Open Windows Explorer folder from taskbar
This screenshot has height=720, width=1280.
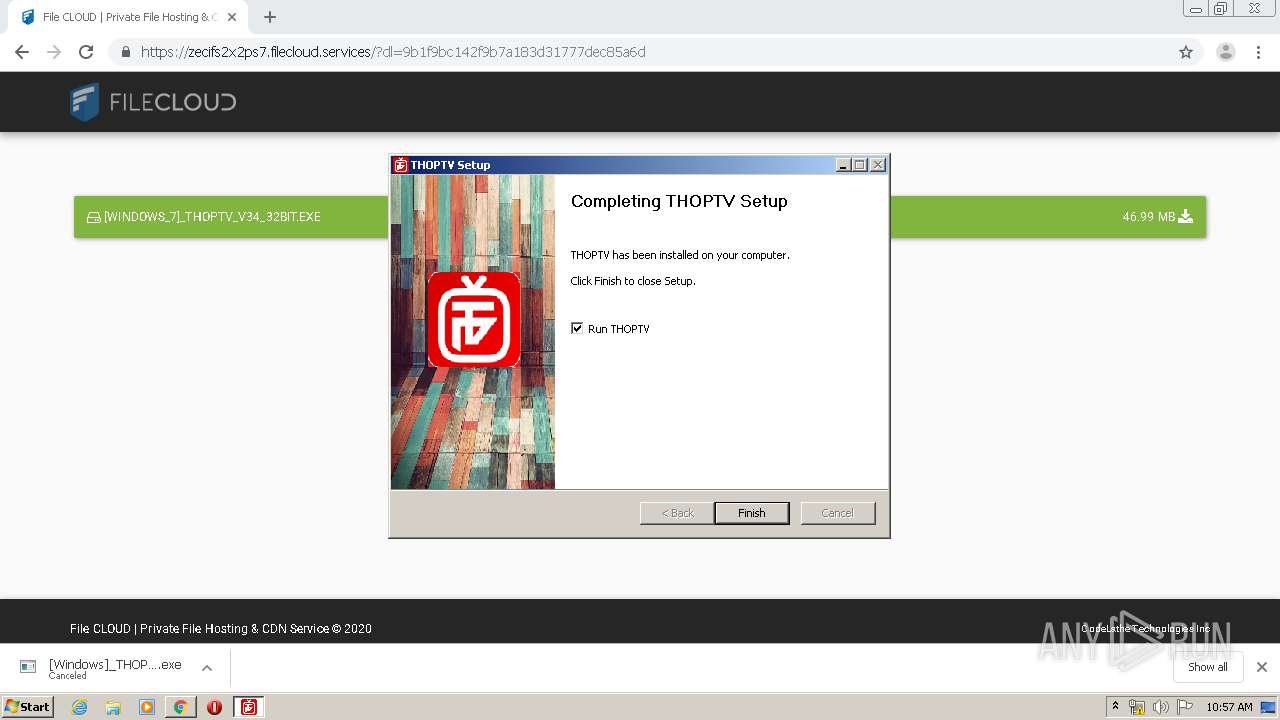(113, 707)
